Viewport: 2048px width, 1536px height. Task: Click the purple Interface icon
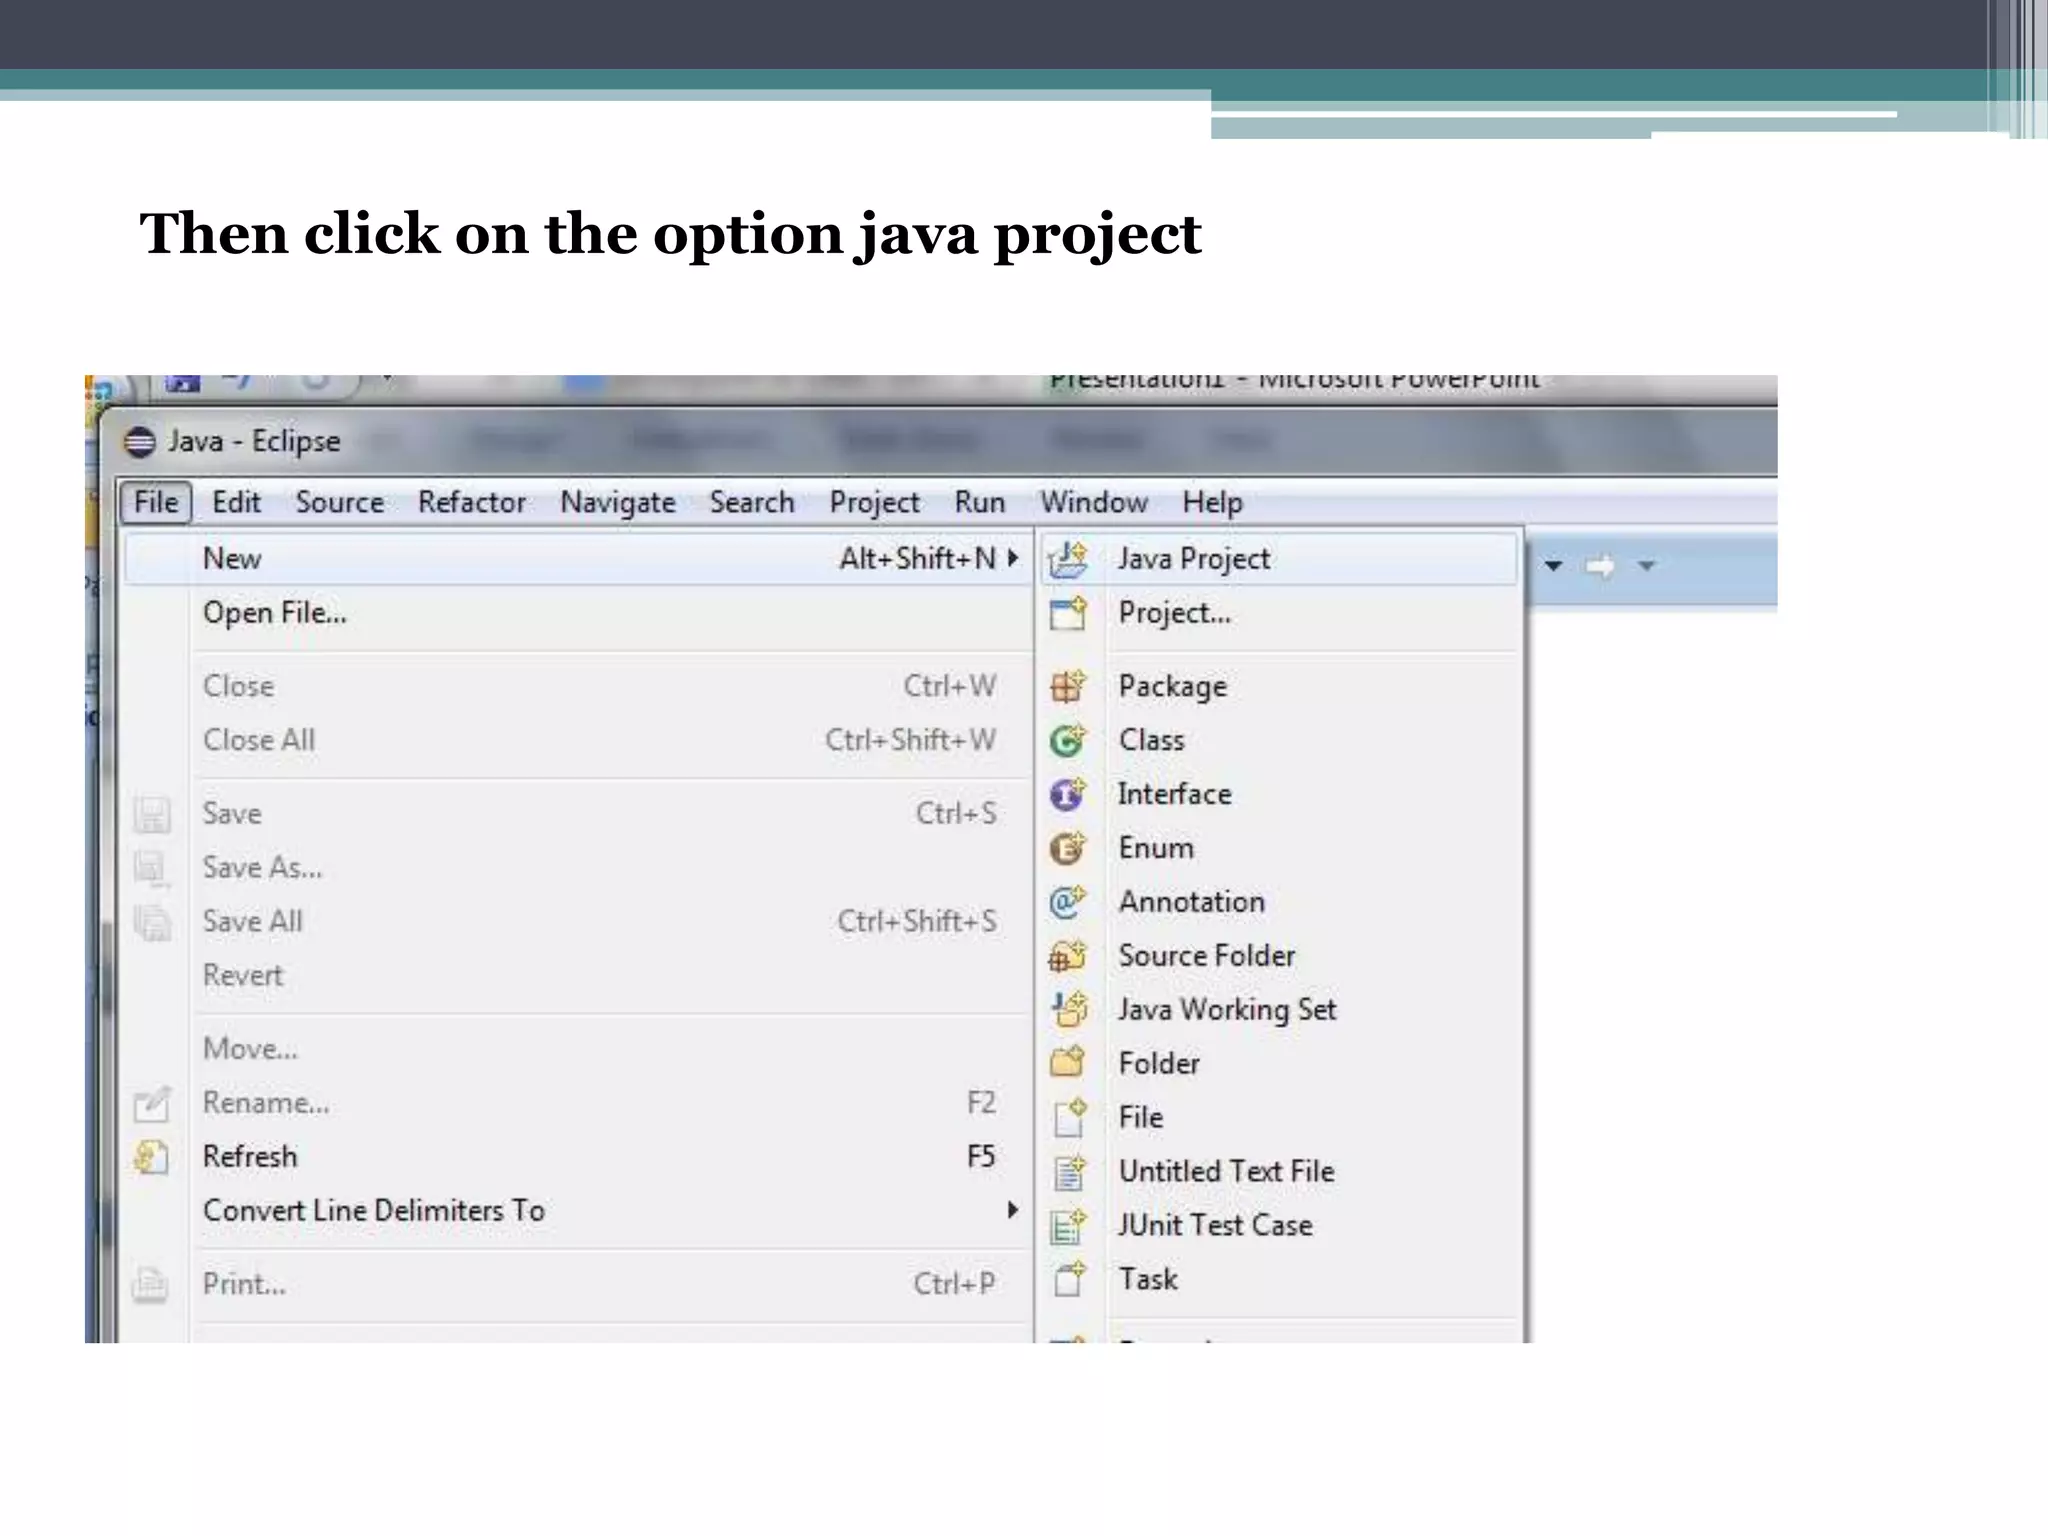click(1067, 794)
